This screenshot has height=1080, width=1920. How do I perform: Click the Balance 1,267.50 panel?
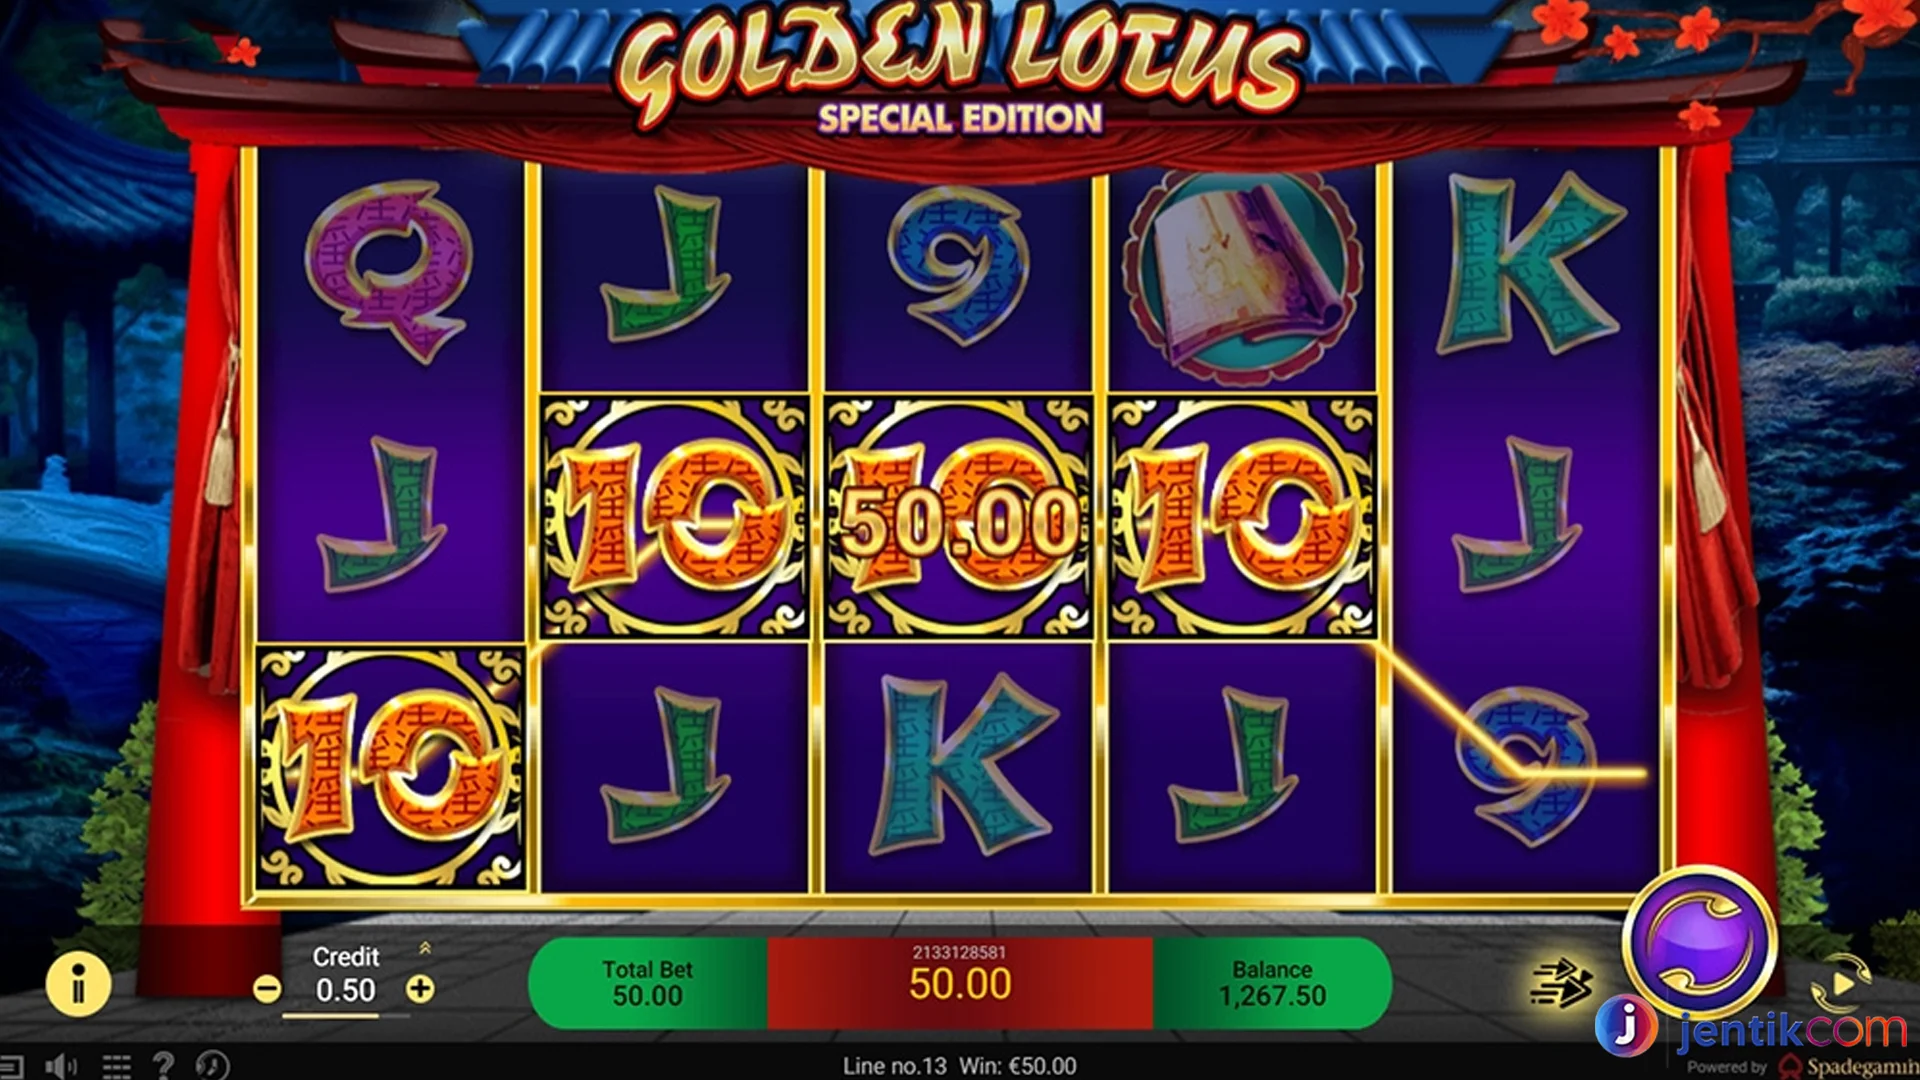[1272, 983]
